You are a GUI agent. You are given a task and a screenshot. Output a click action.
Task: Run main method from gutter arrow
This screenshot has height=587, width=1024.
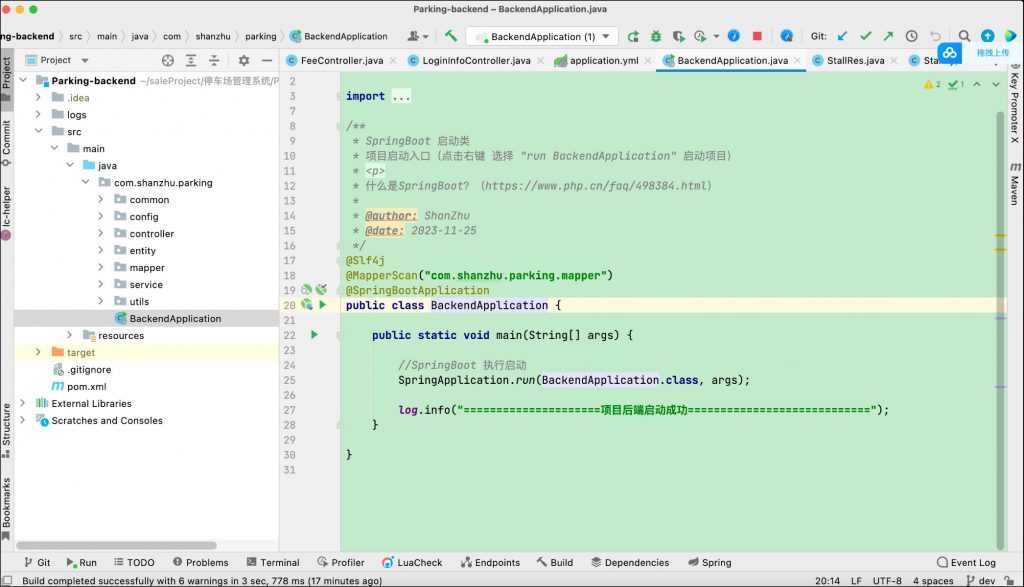tap(314, 335)
